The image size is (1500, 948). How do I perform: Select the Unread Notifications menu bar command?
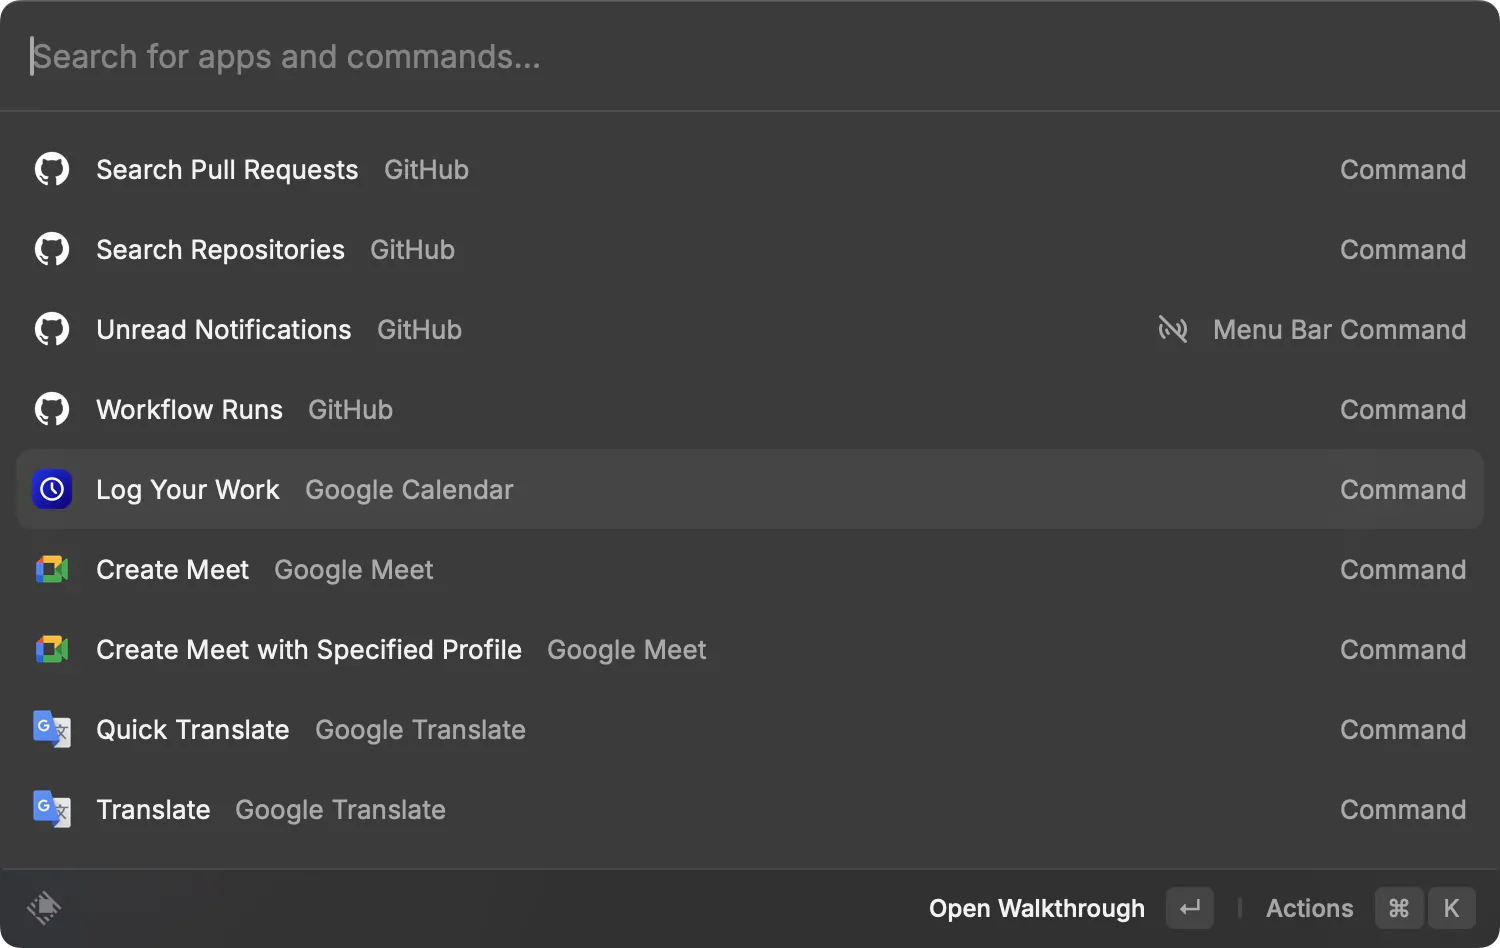750,329
